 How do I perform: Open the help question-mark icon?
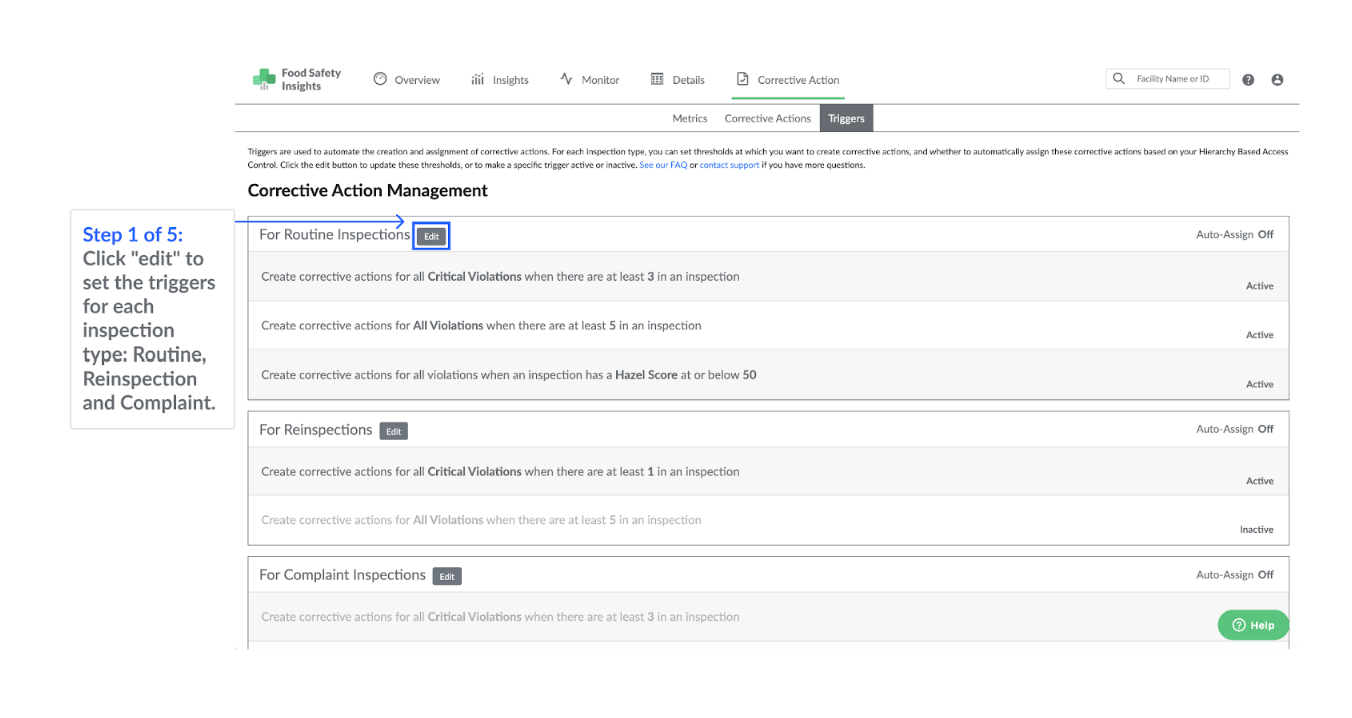(1248, 79)
